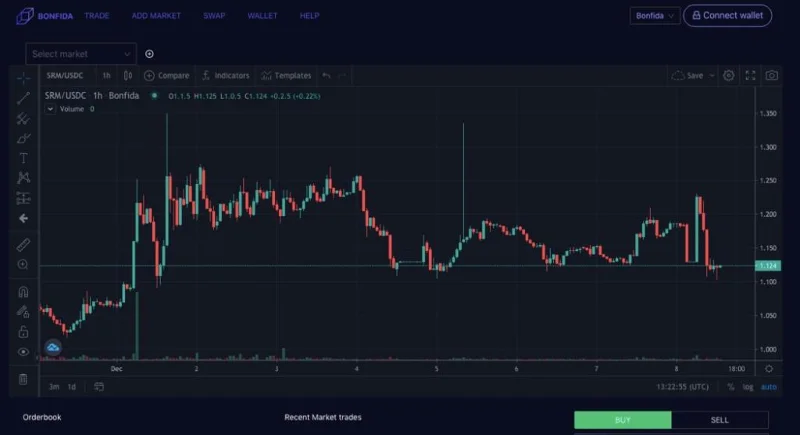The image size is (800, 435).
Task: Click the SRM/USDC symbol search
Action: (65, 75)
